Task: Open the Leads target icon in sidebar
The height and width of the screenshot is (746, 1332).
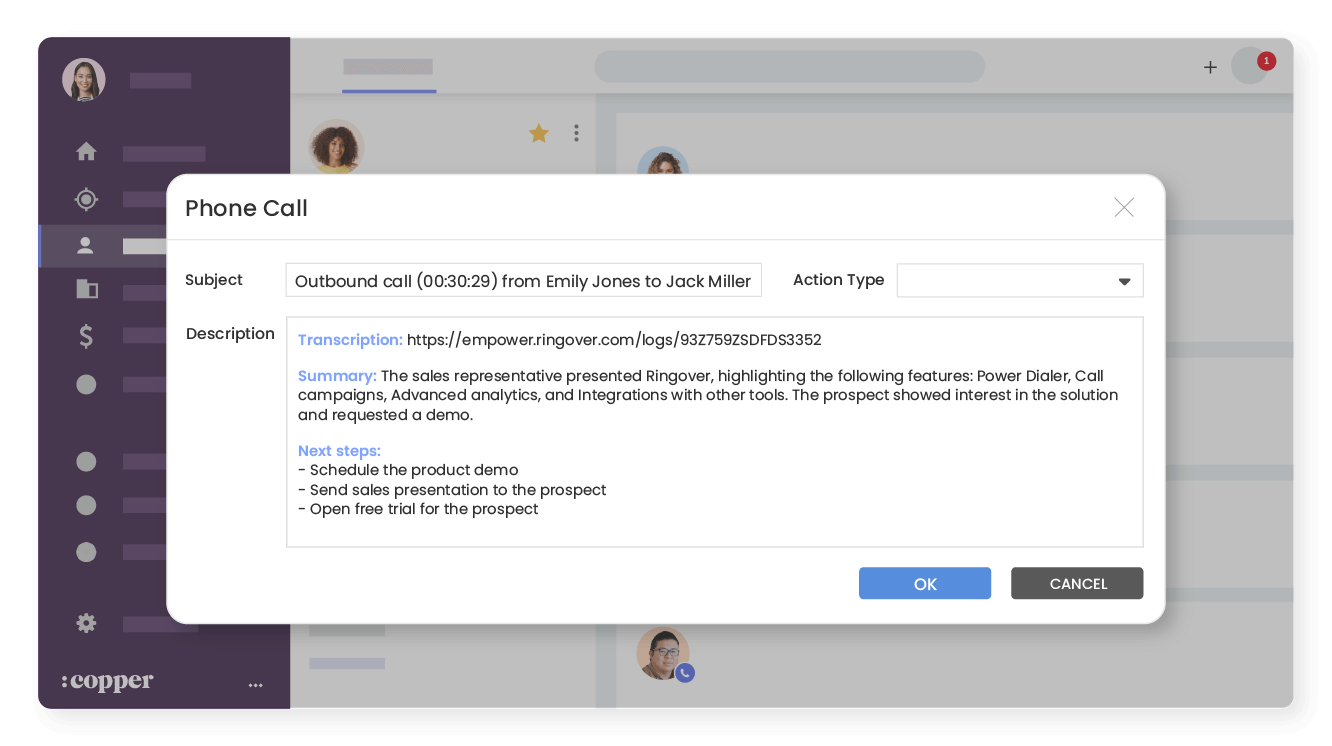Action: point(86,199)
